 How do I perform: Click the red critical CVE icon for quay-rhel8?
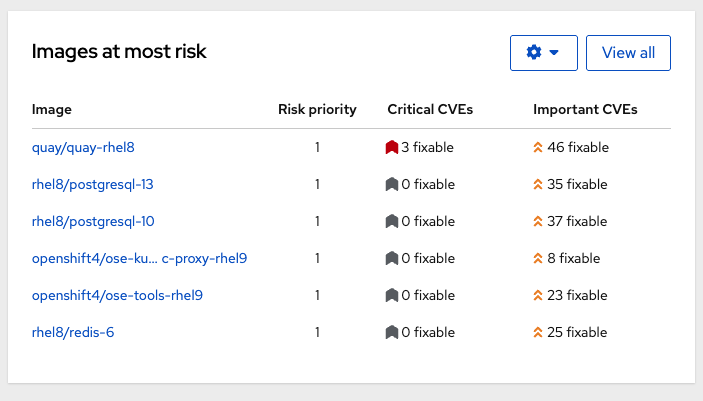coord(392,147)
